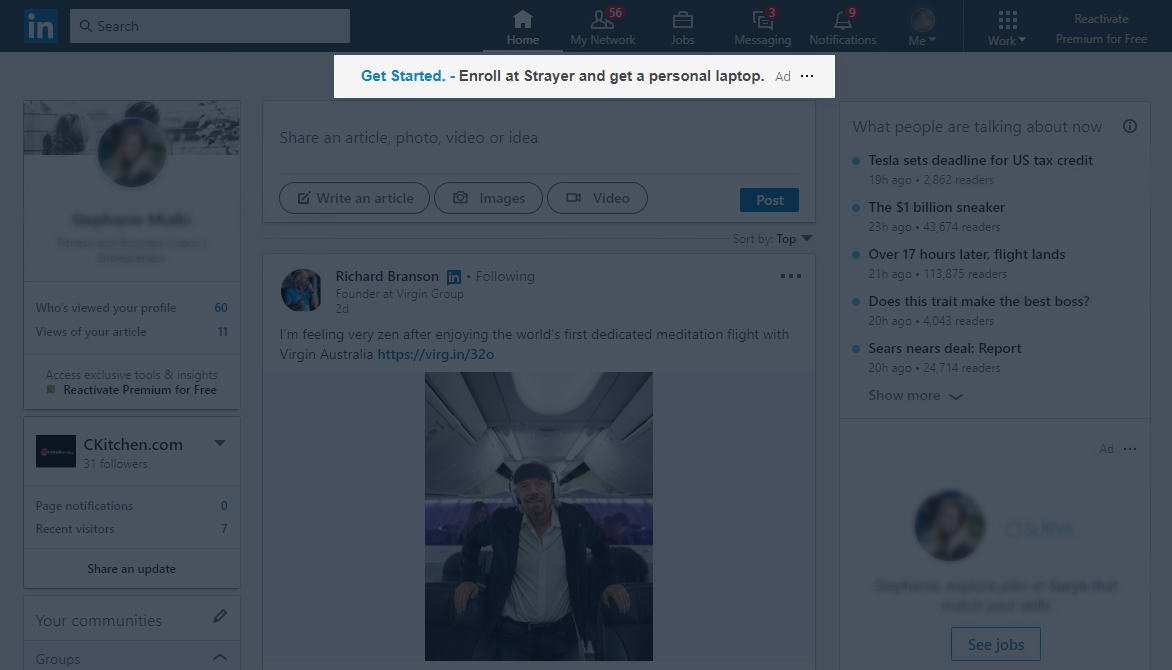
Task: Click the news info icon
Action: pos(1130,126)
